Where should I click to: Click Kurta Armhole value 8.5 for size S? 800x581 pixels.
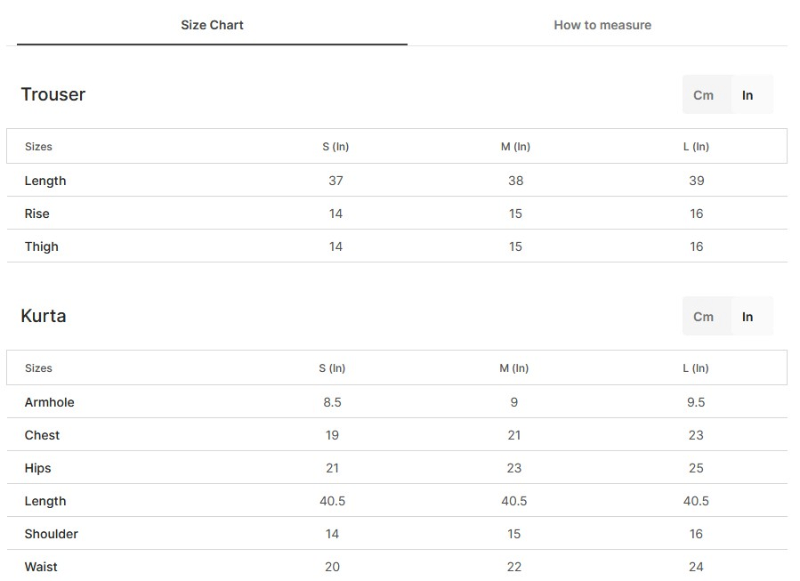[x=332, y=403]
